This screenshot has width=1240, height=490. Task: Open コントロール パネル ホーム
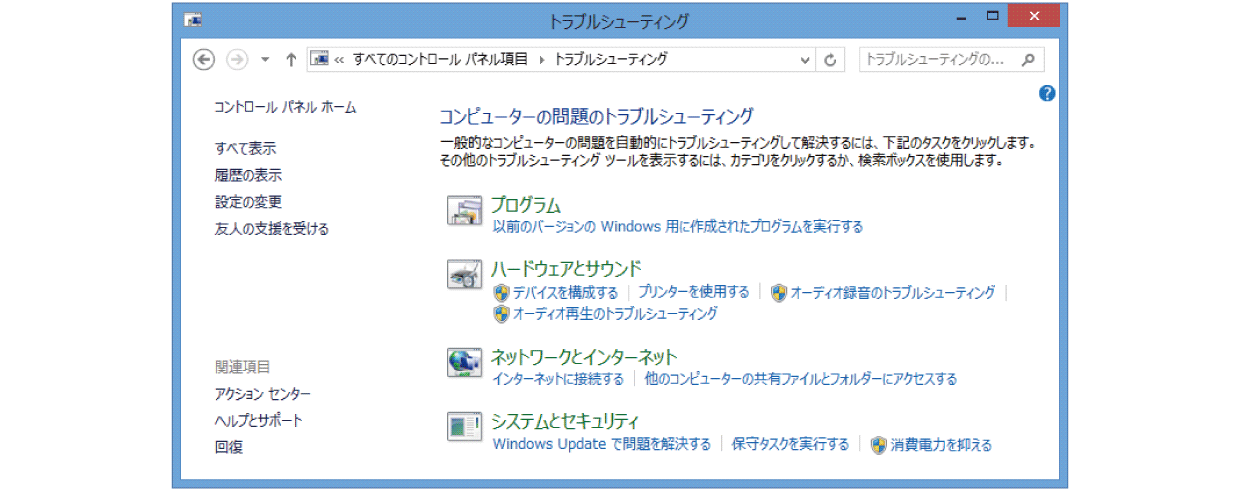pyautogui.click(x=285, y=107)
